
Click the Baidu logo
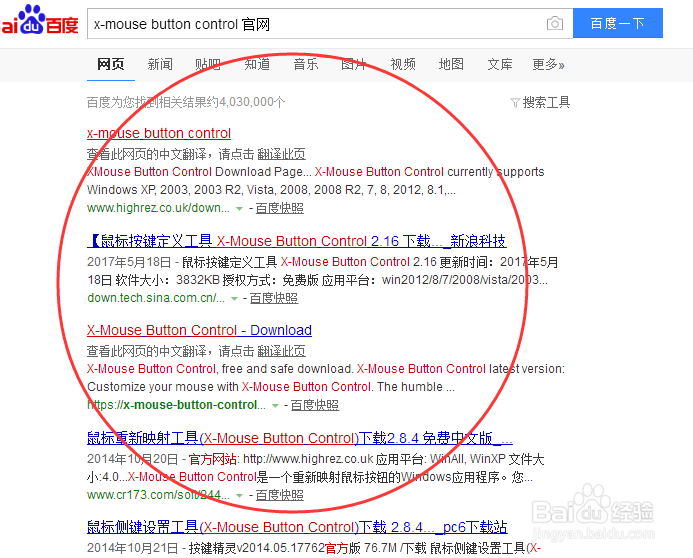point(40,20)
